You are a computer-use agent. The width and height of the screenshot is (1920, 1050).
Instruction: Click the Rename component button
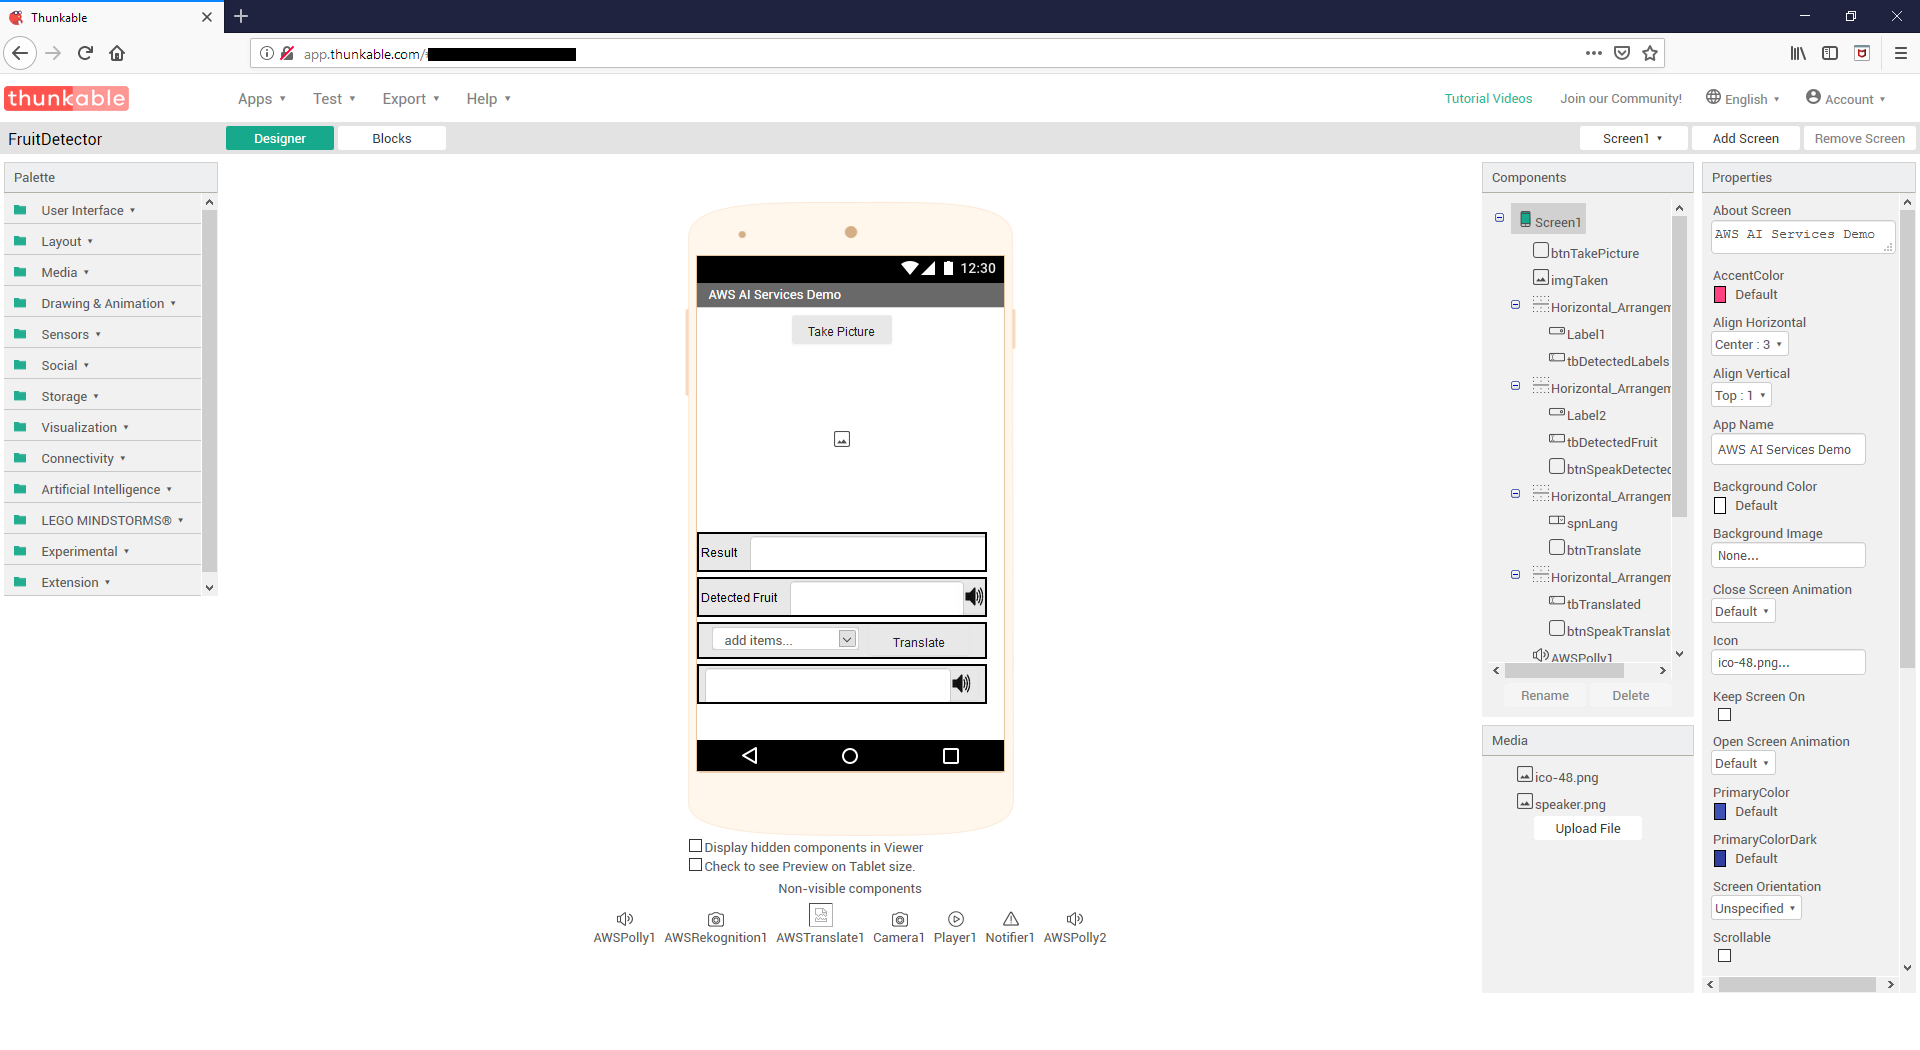pyautogui.click(x=1545, y=695)
